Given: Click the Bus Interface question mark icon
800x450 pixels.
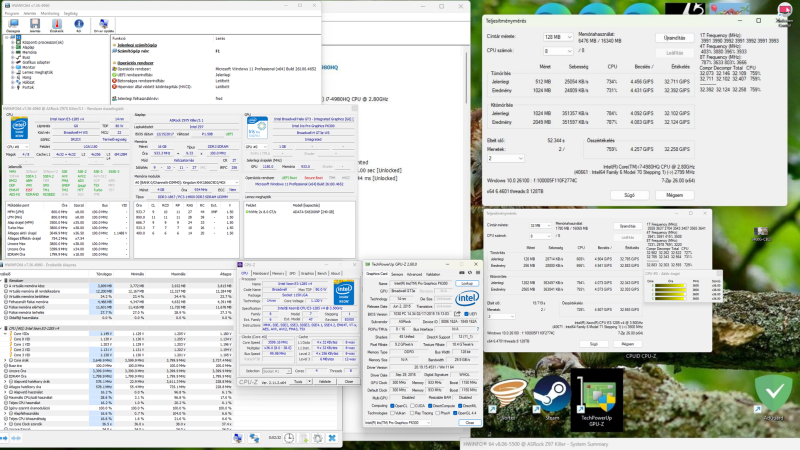Looking at the screenshot, I should (478, 329).
